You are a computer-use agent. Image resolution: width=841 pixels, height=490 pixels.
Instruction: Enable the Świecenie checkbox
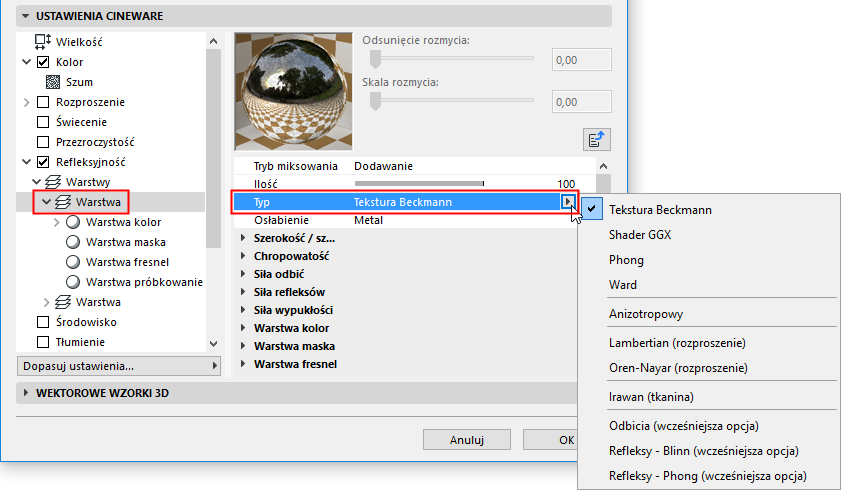click(43, 122)
